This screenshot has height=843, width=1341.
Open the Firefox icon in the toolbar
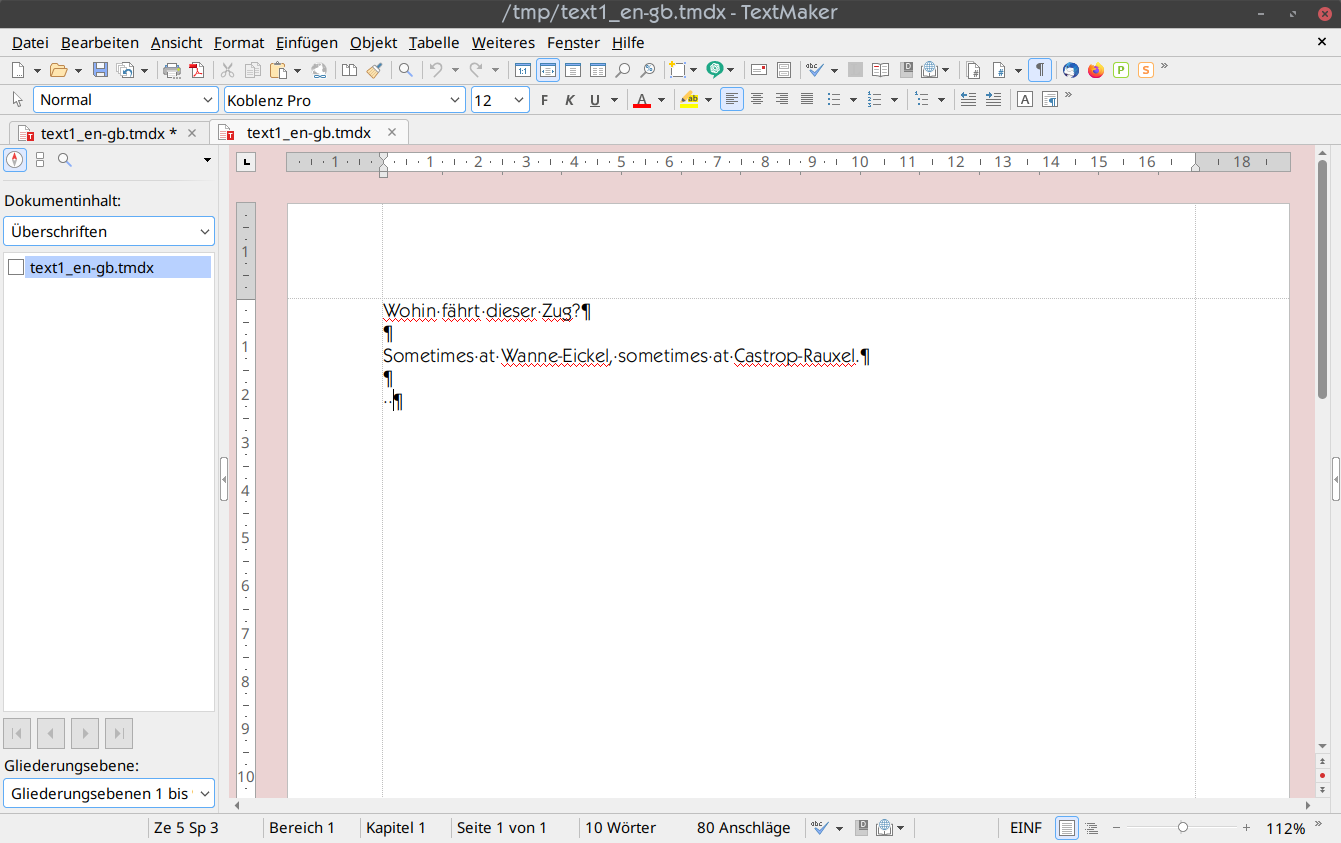1096,70
